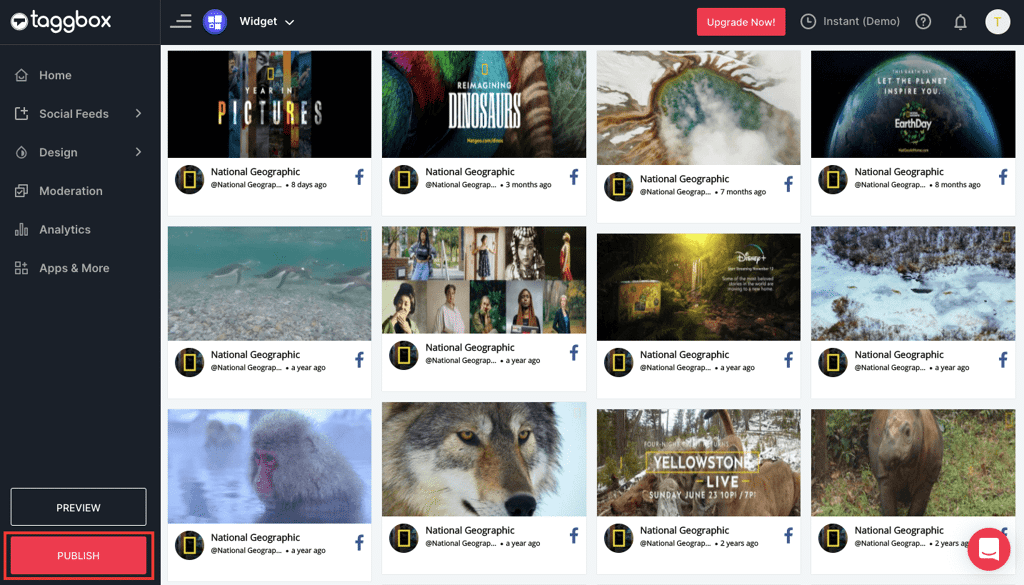Click the Facebook icon on the wolf post
1024x585 pixels.
pos(573,535)
